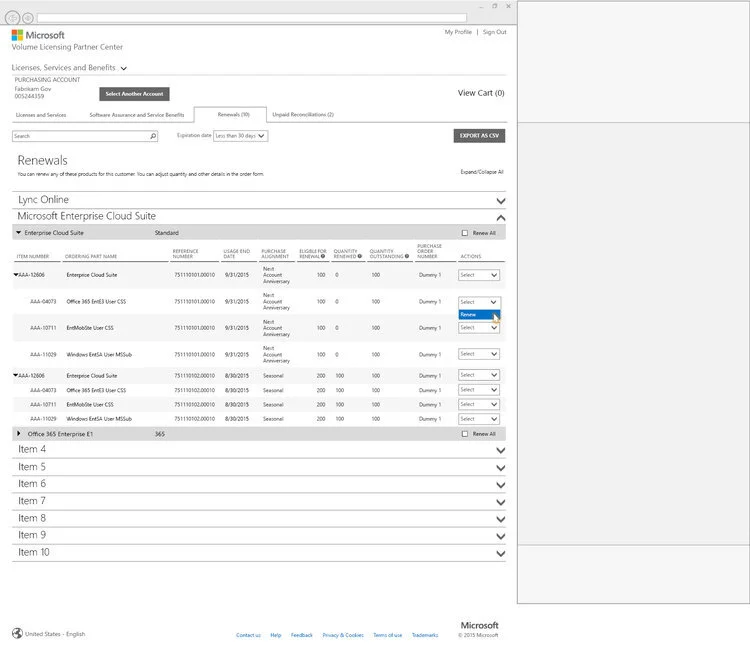750x668 pixels.
Task: Click the browser address bar
Action: click(252, 18)
